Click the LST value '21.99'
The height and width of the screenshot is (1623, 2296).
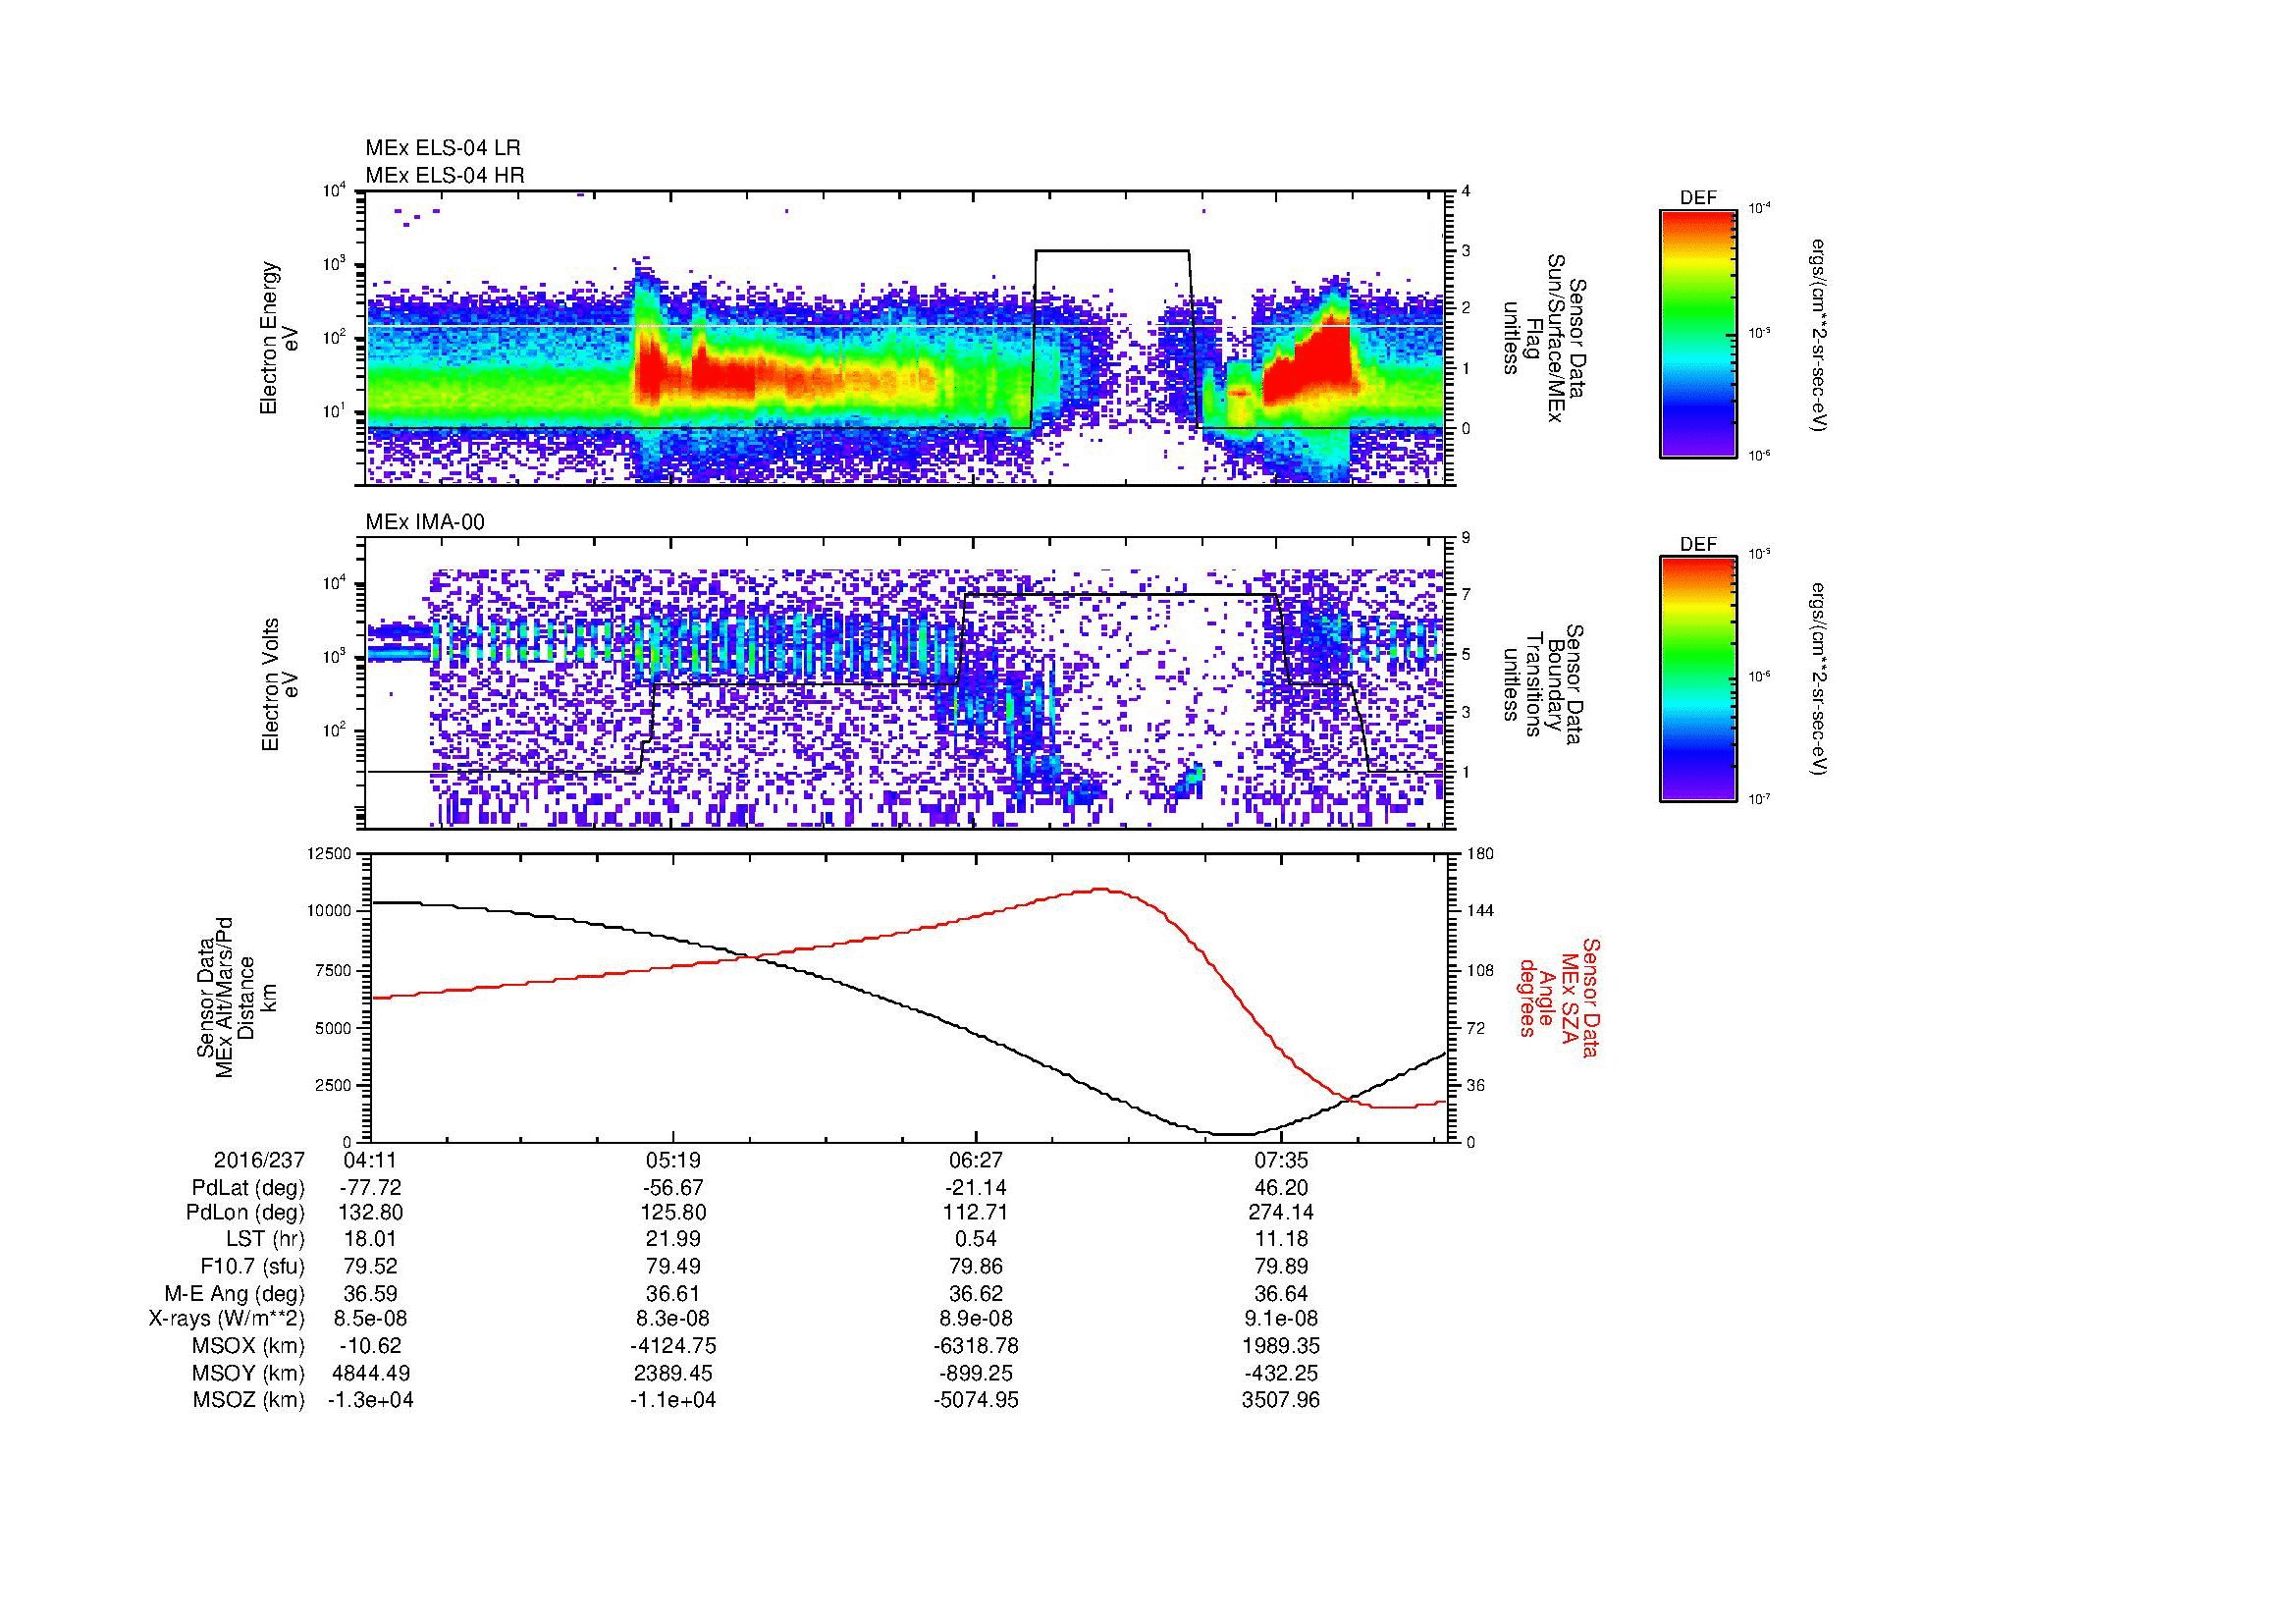point(672,1239)
